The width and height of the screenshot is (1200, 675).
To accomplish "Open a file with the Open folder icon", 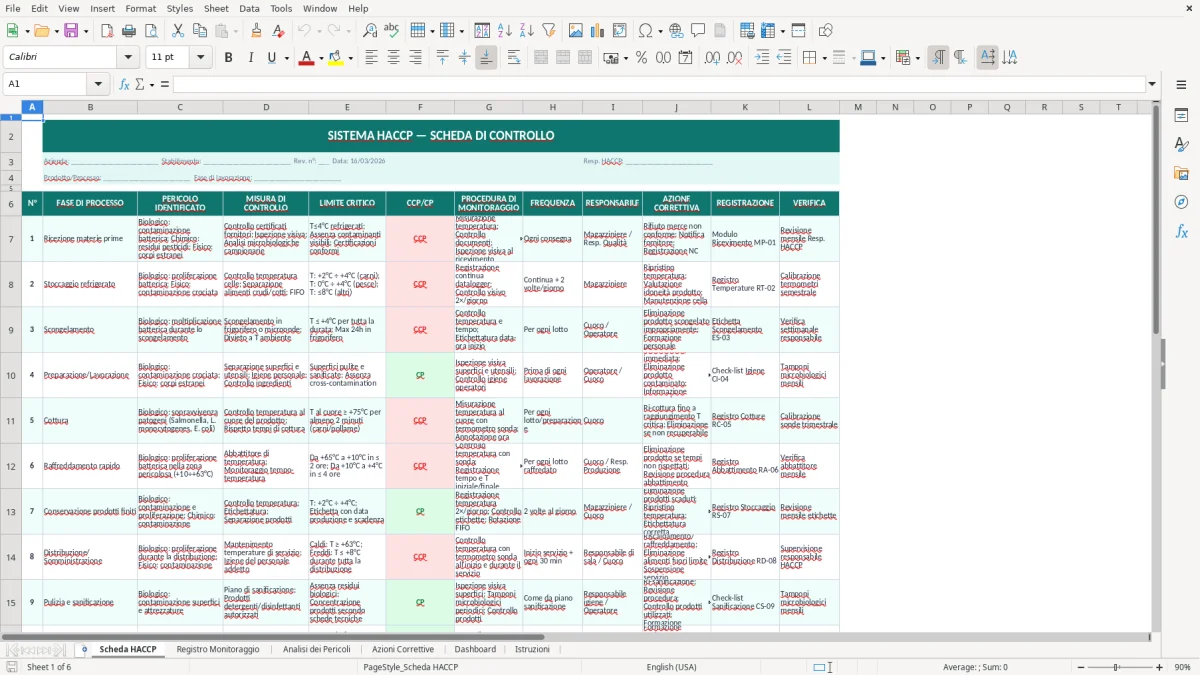I will [x=43, y=31].
